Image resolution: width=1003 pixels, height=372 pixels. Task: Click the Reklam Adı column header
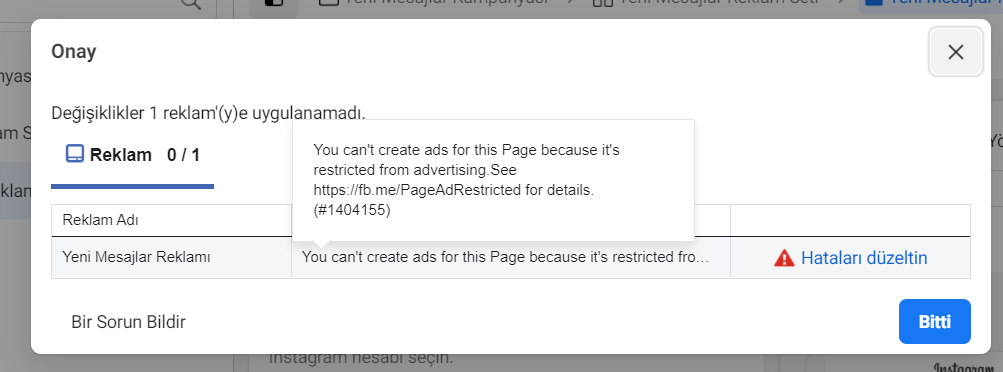coord(100,221)
